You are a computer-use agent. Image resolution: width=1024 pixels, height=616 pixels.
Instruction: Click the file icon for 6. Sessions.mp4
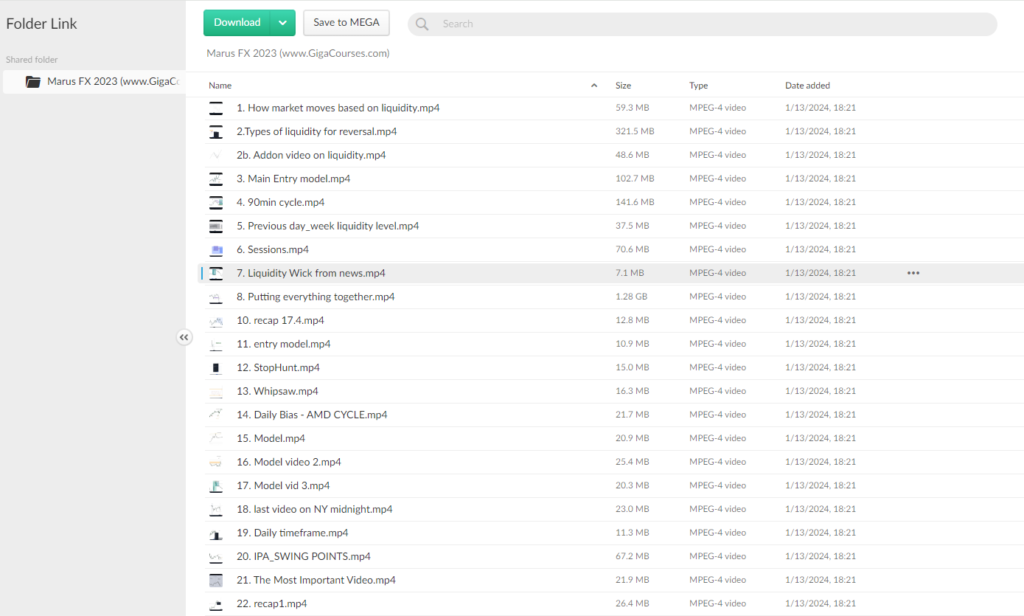click(216, 250)
